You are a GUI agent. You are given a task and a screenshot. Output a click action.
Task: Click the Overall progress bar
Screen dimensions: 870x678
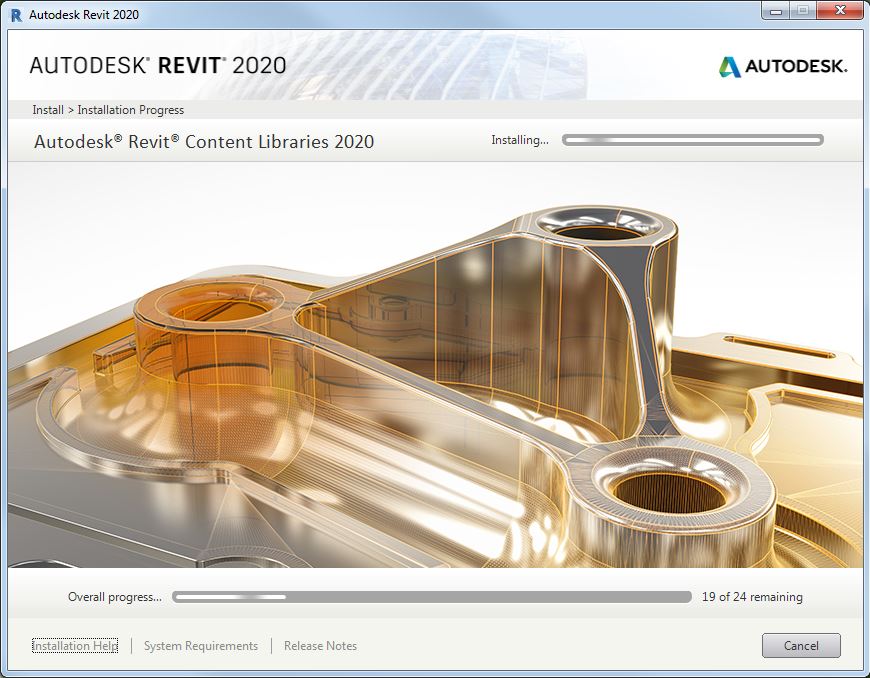click(x=432, y=597)
